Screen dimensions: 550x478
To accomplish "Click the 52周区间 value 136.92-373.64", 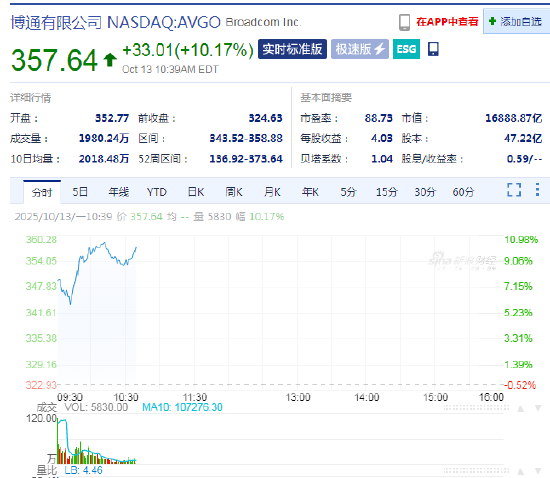I will click(246, 159).
